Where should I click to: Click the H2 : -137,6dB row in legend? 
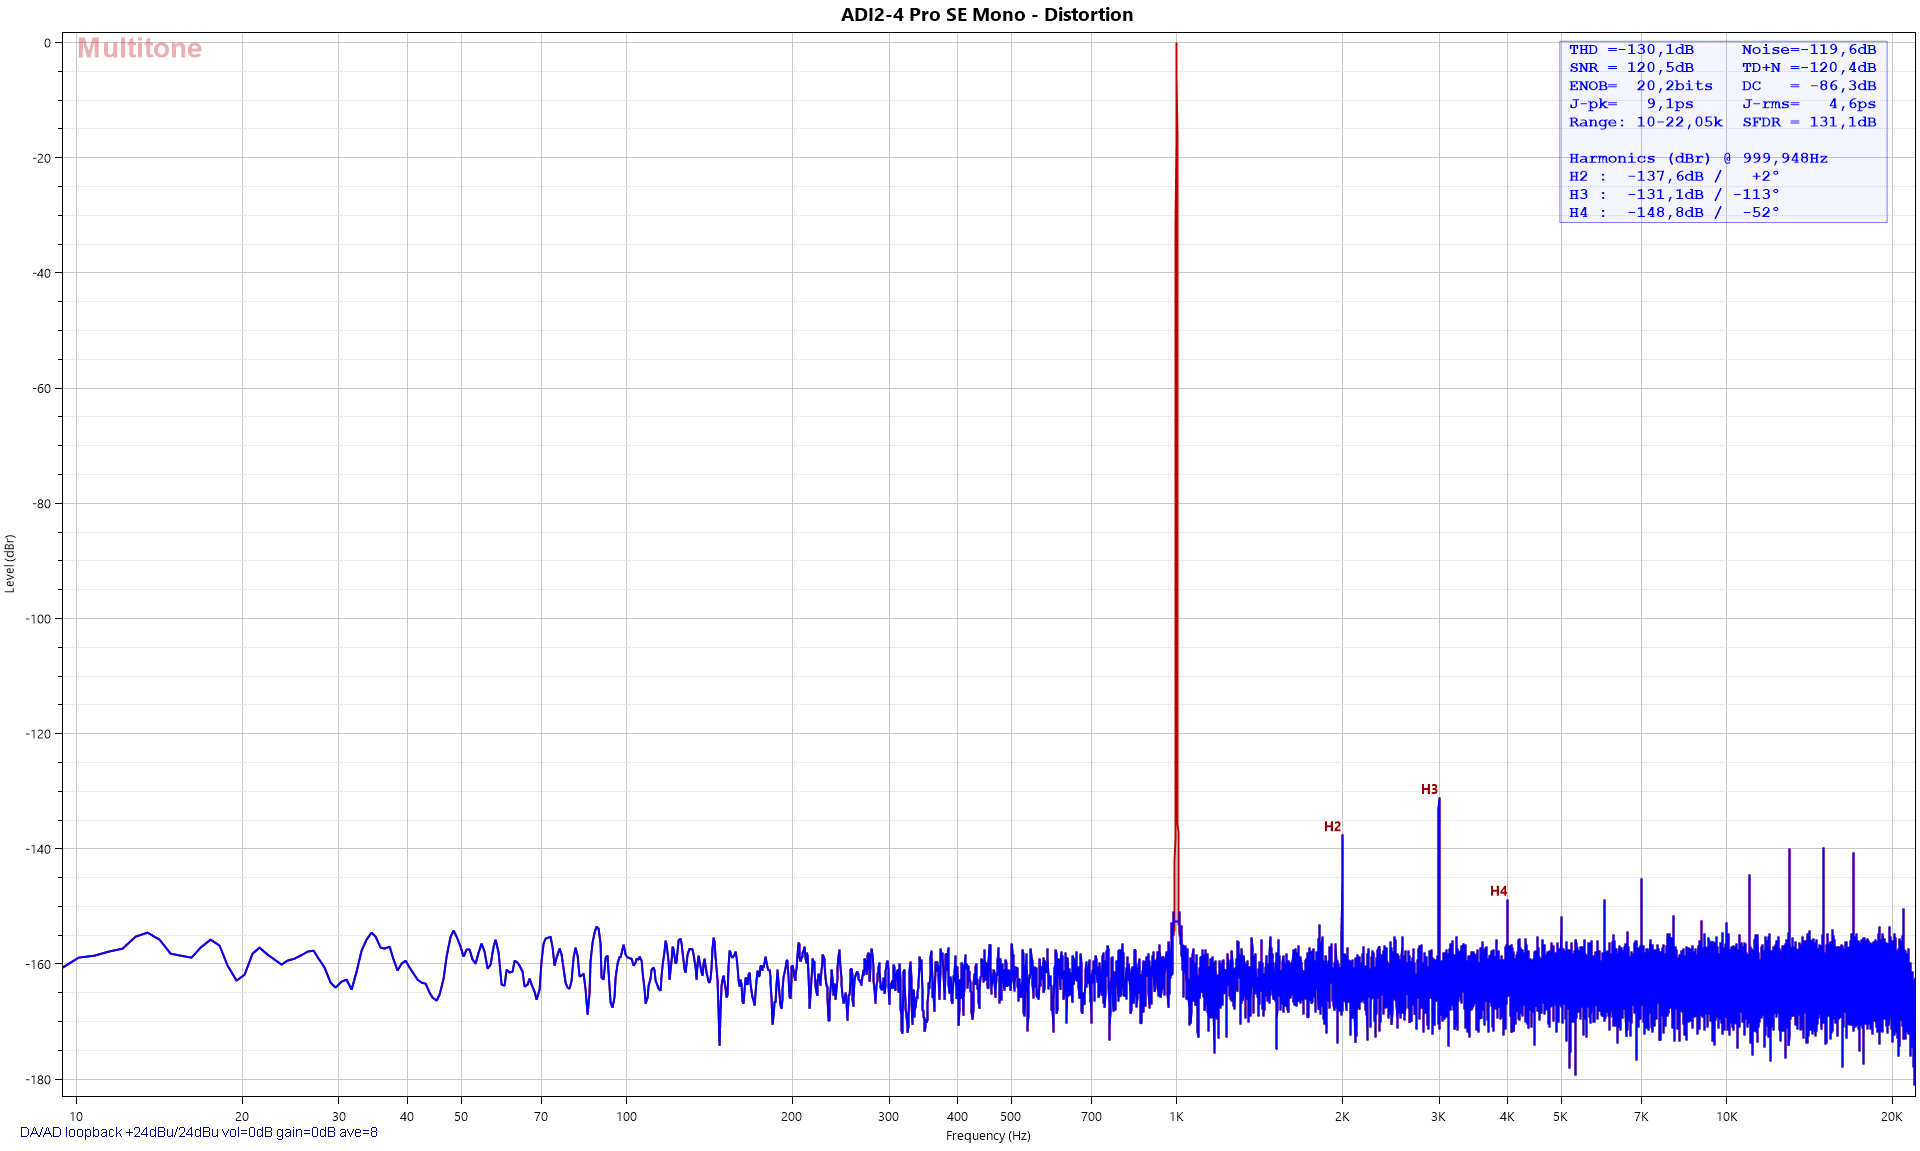(1674, 176)
